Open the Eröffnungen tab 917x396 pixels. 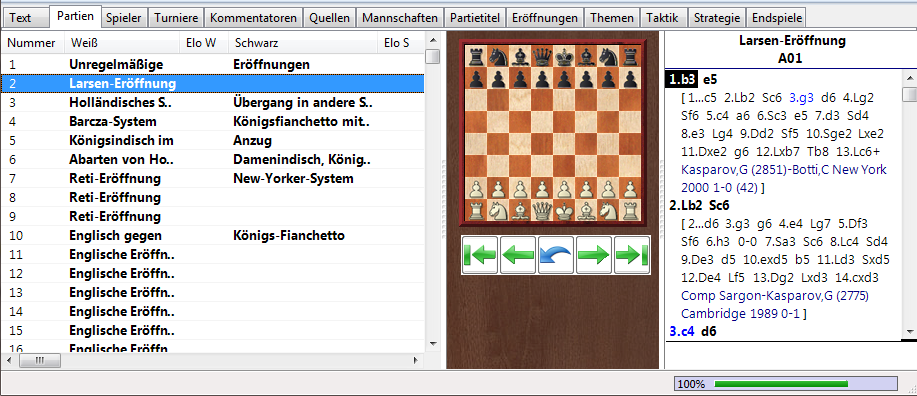click(544, 18)
